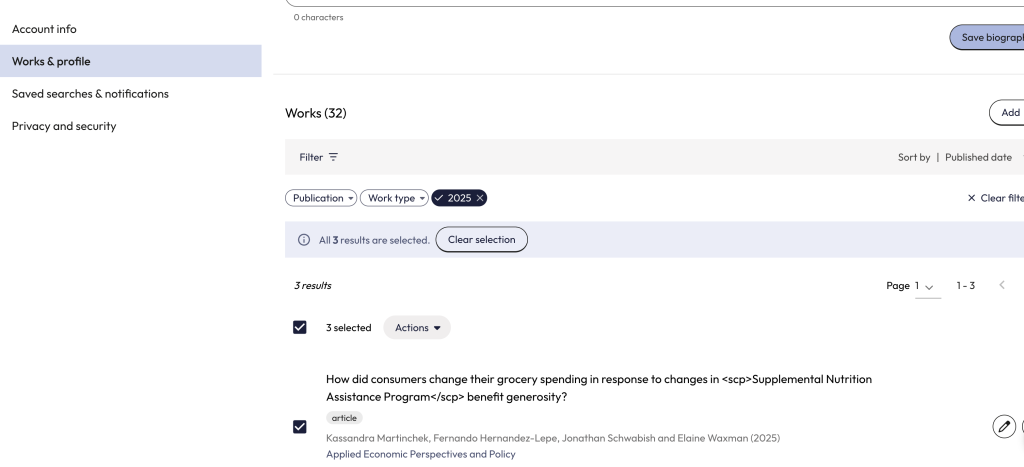Open the Page number selector
This screenshot has width=1024, height=467.
[923, 286]
